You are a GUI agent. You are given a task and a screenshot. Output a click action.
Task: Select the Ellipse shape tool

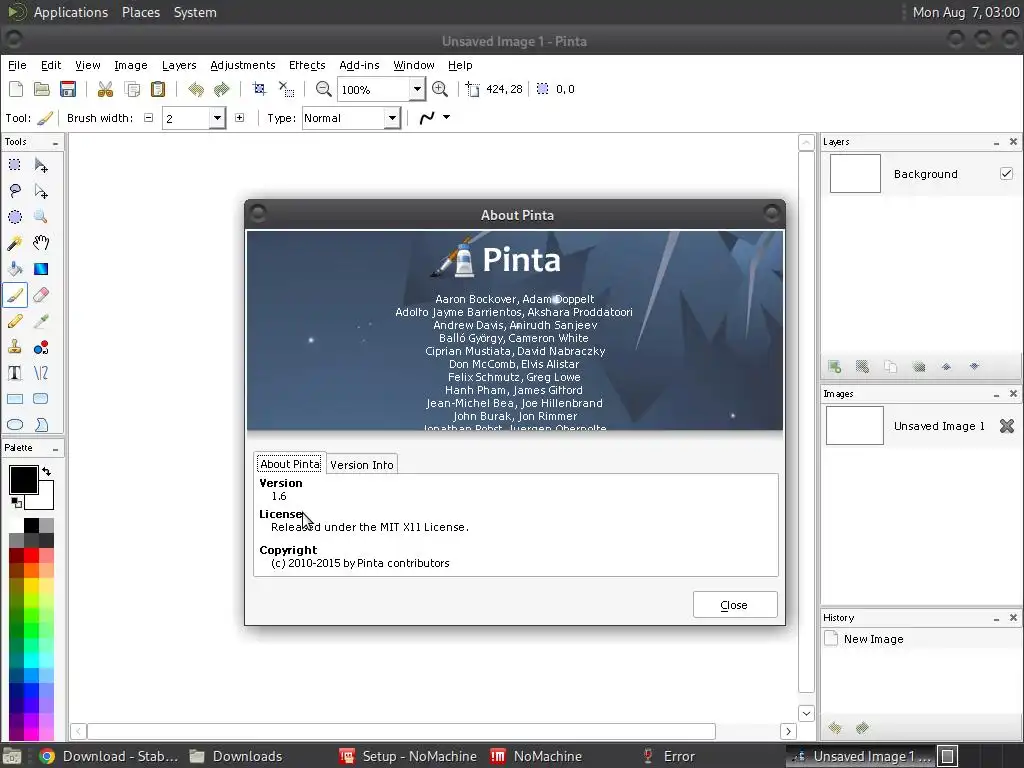pyautogui.click(x=14, y=425)
